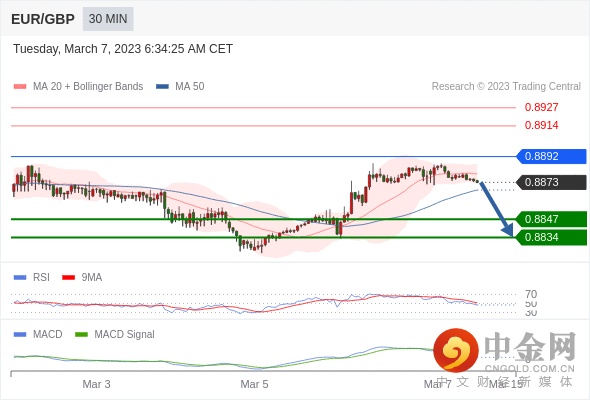
Task: Click the Mar 5 date axis marker
Action: 254,384
